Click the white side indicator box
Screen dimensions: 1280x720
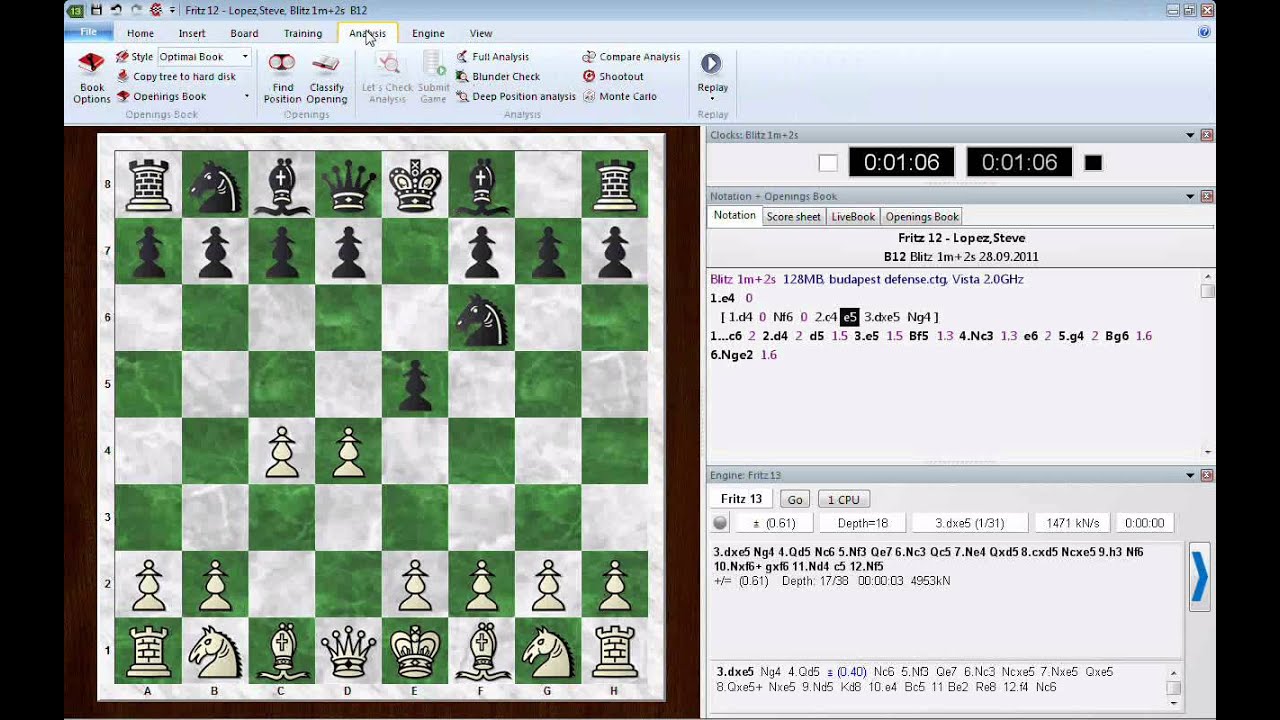coord(828,163)
